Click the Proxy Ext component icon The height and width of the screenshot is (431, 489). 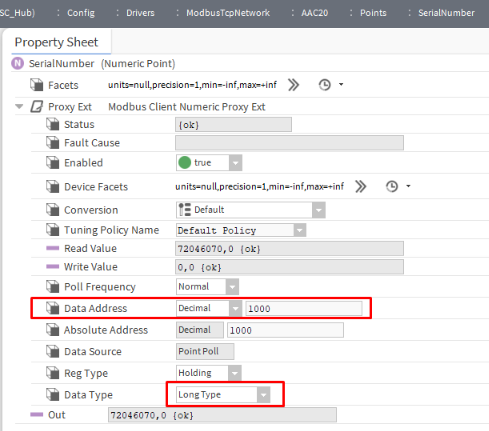(37, 107)
